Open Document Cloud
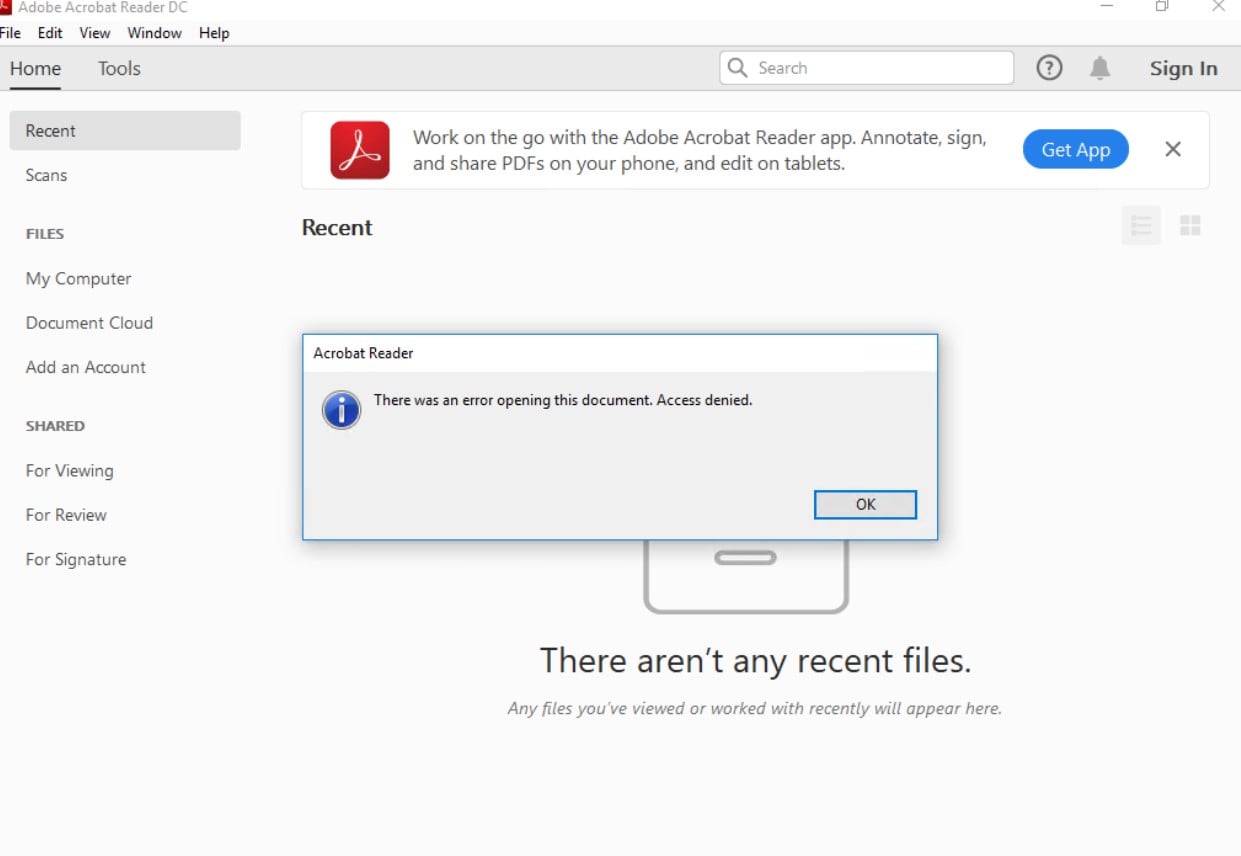The width and height of the screenshot is (1241, 856). [89, 323]
